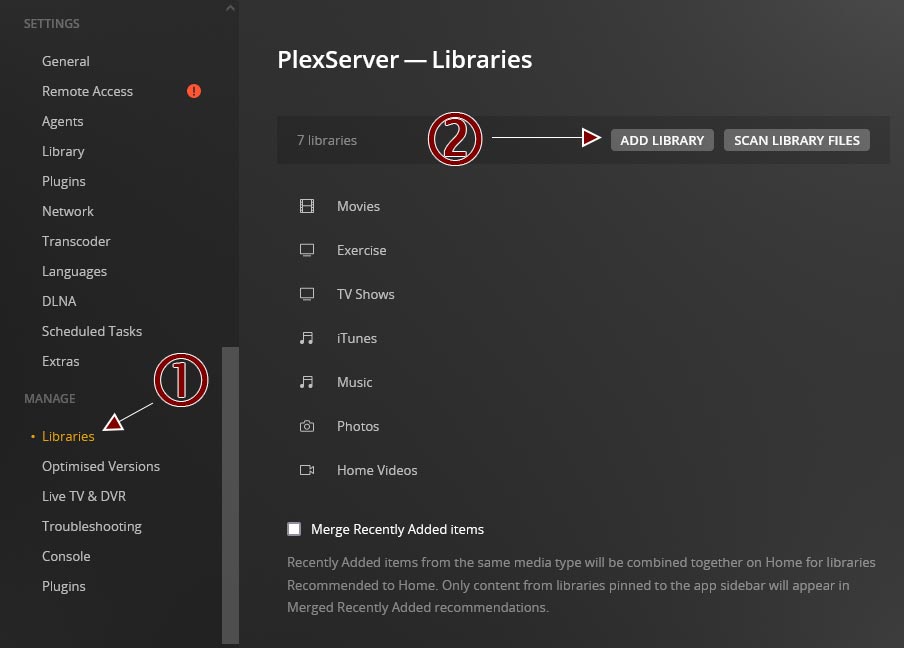The width and height of the screenshot is (904, 648).
Task: Click the iTunes music note icon
Action: pyautogui.click(x=307, y=338)
